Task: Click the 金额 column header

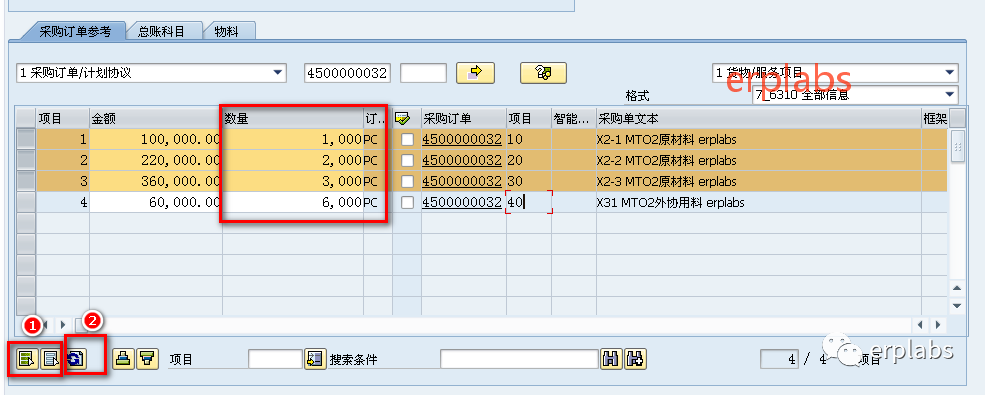Action: pyautogui.click(x=156, y=118)
